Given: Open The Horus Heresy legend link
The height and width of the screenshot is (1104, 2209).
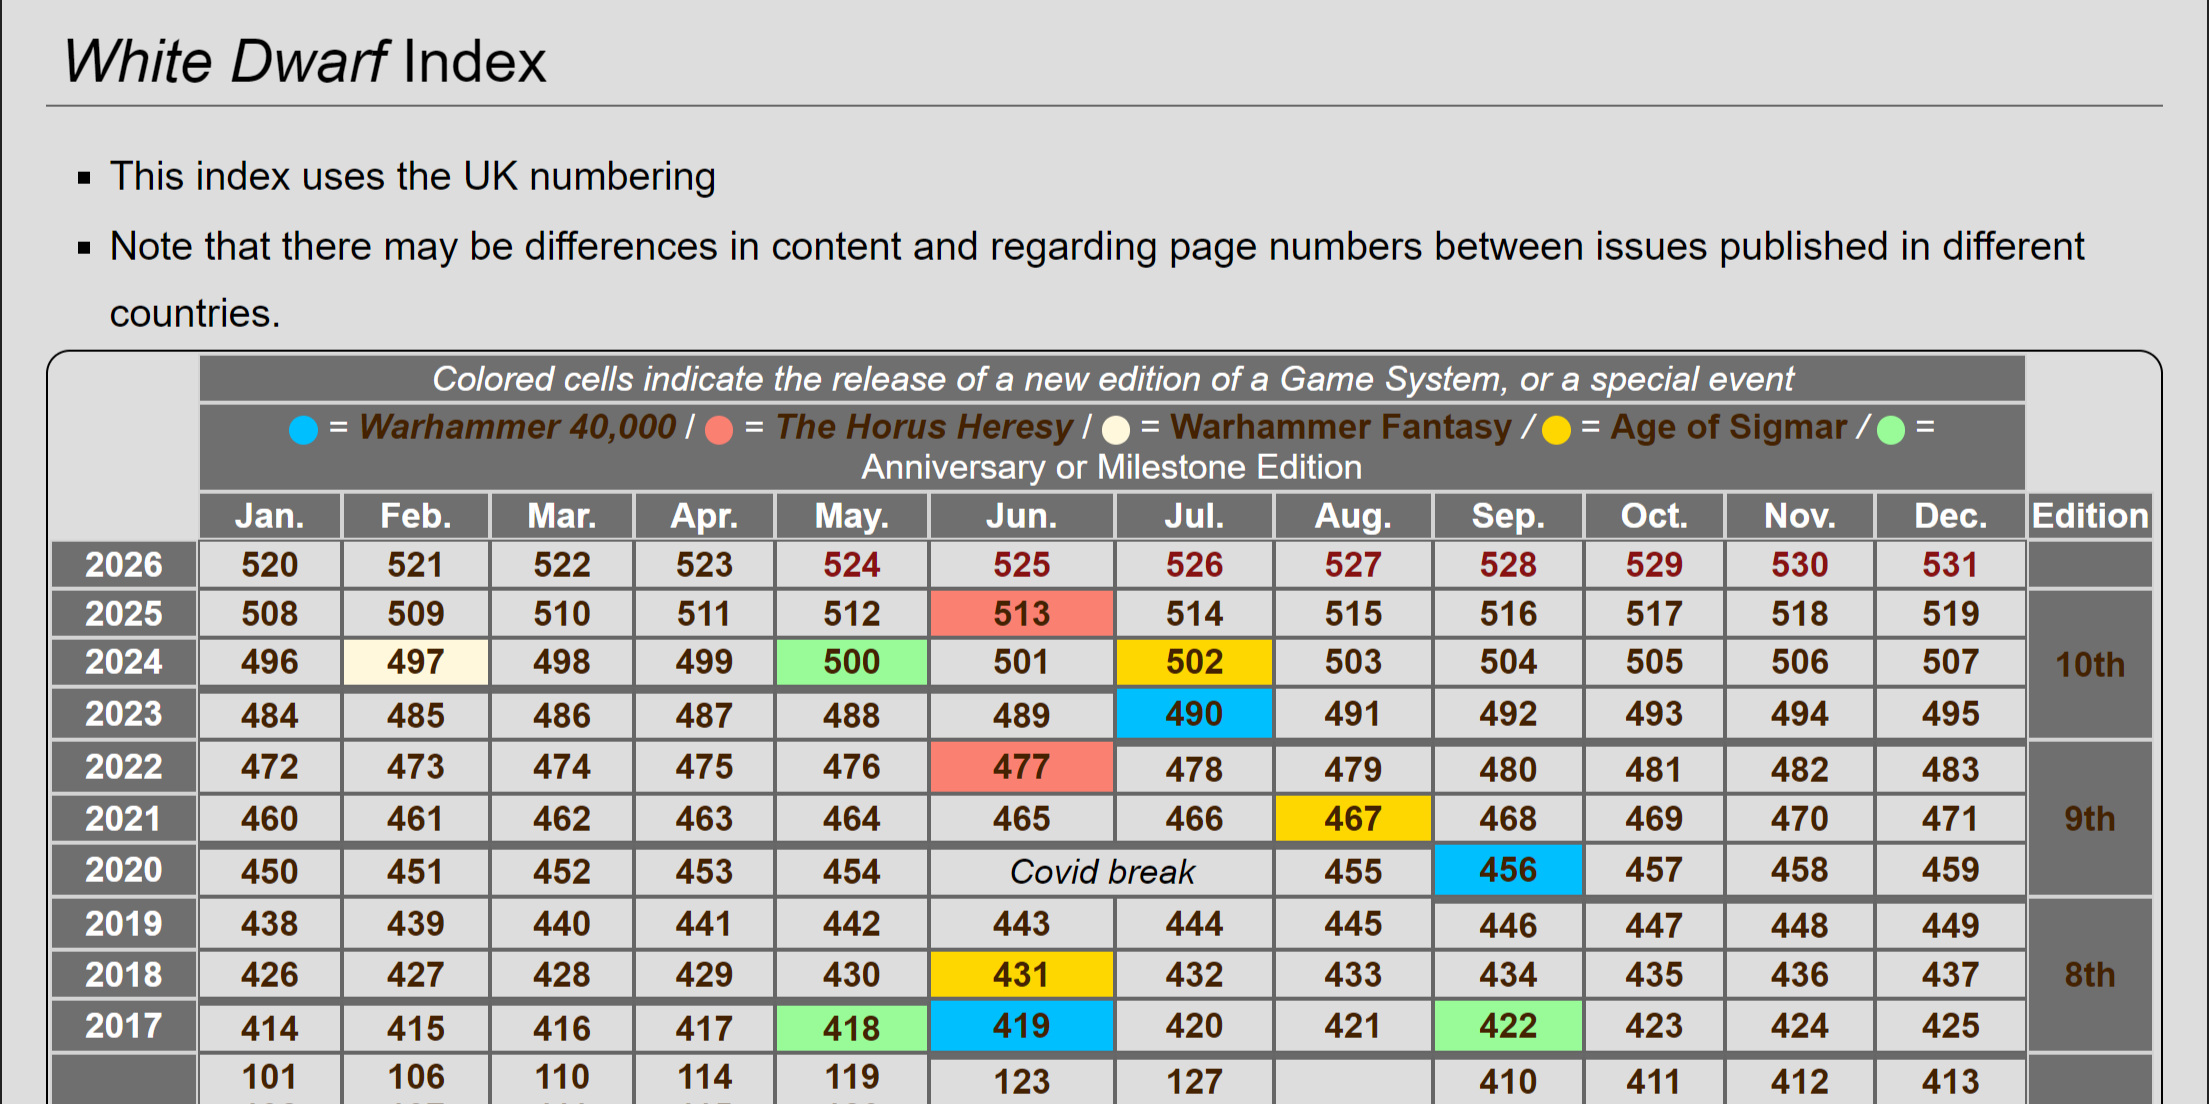Looking at the screenshot, I should tap(923, 427).
